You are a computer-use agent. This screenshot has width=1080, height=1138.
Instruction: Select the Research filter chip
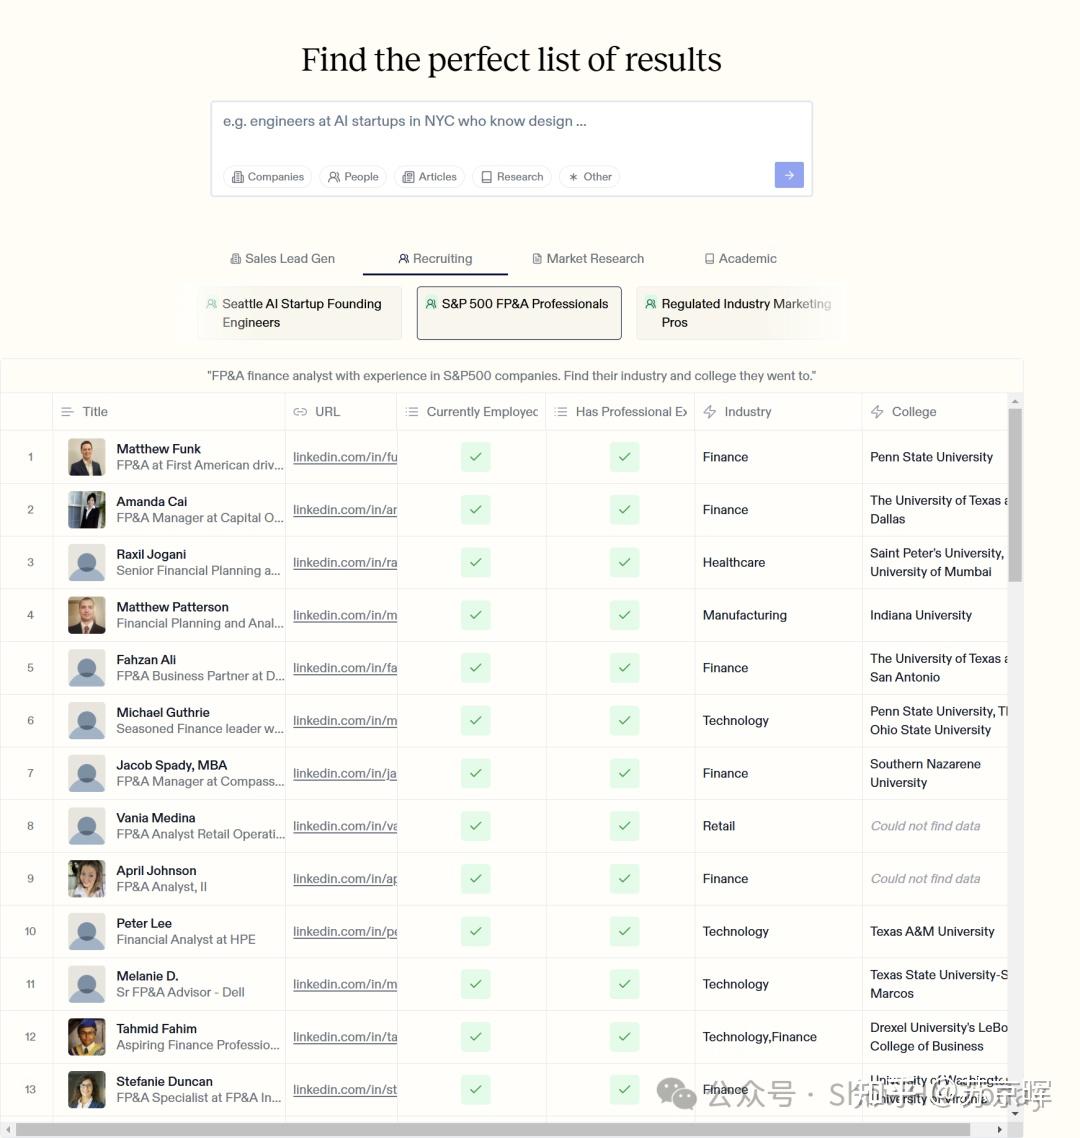click(x=512, y=177)
